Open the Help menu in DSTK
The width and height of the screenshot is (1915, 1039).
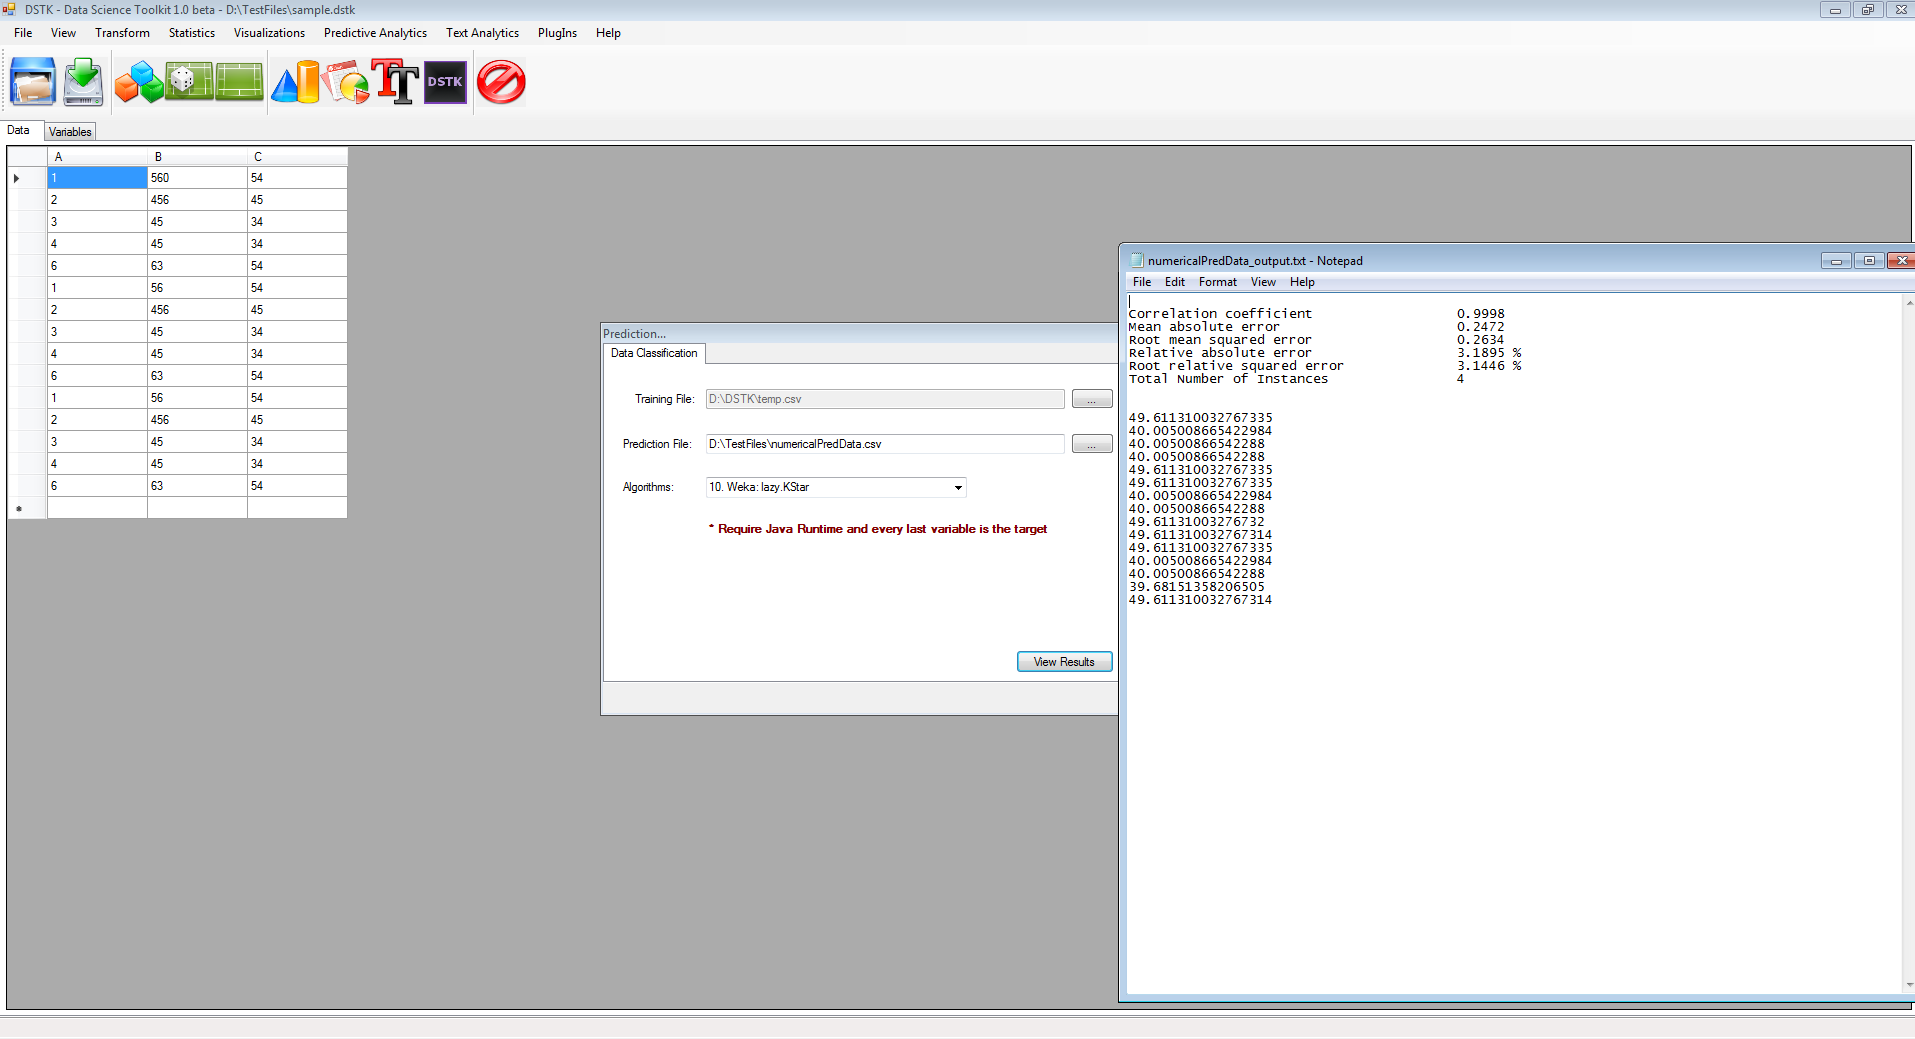click(608, 33)
